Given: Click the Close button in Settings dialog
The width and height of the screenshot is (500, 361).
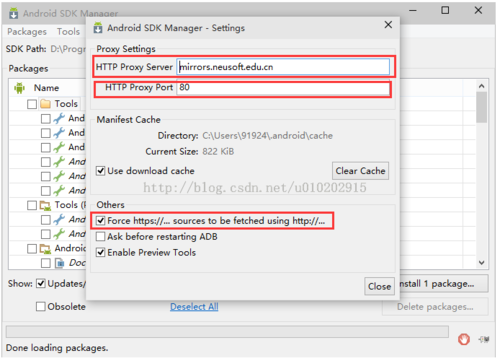Looking at the screenshot, I should (379, 286).
